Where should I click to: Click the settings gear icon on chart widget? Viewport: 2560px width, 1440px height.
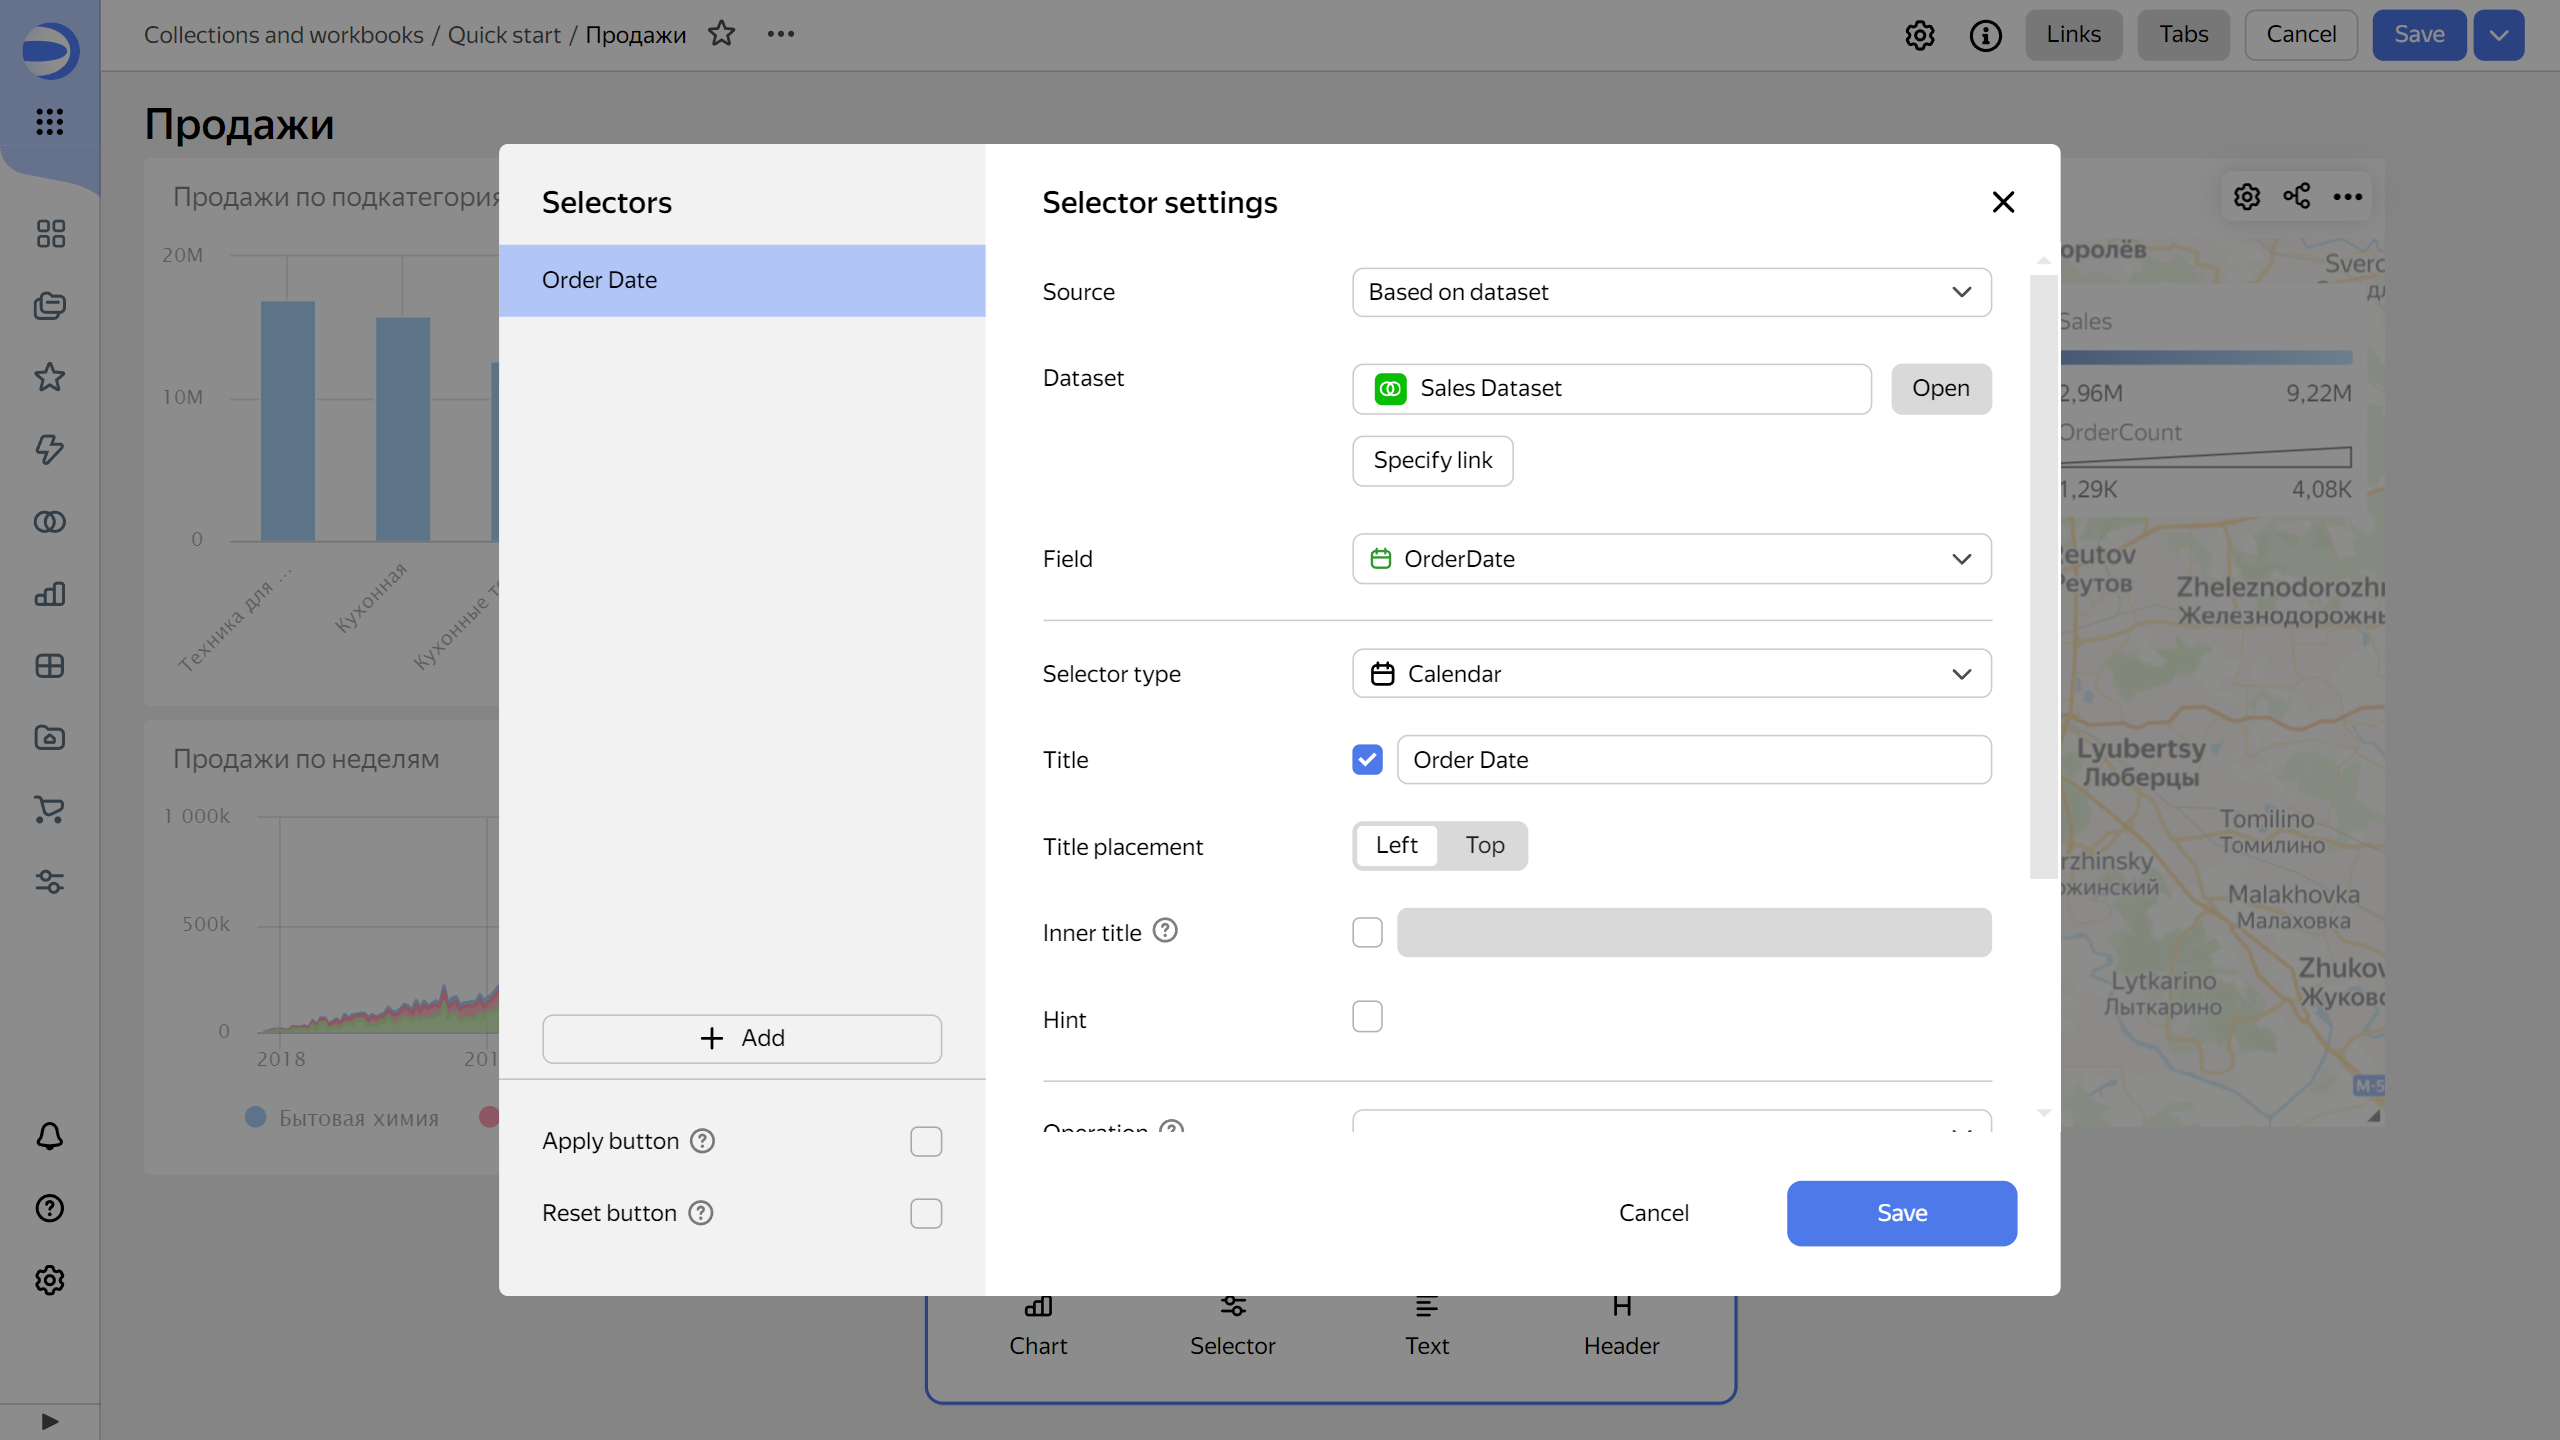point(2247,195)
